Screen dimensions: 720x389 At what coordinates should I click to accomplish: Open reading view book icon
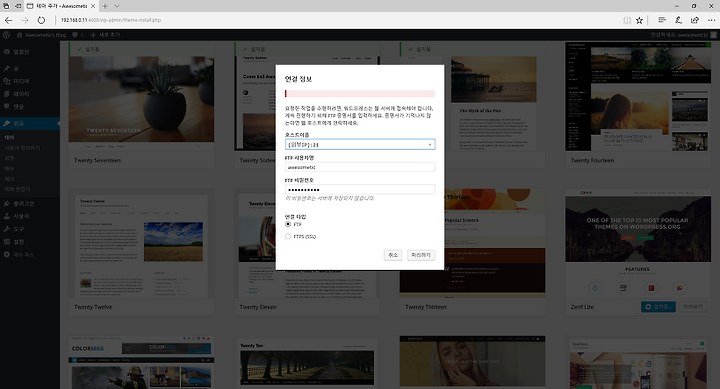pyautogui.click(x=627, y=20)
